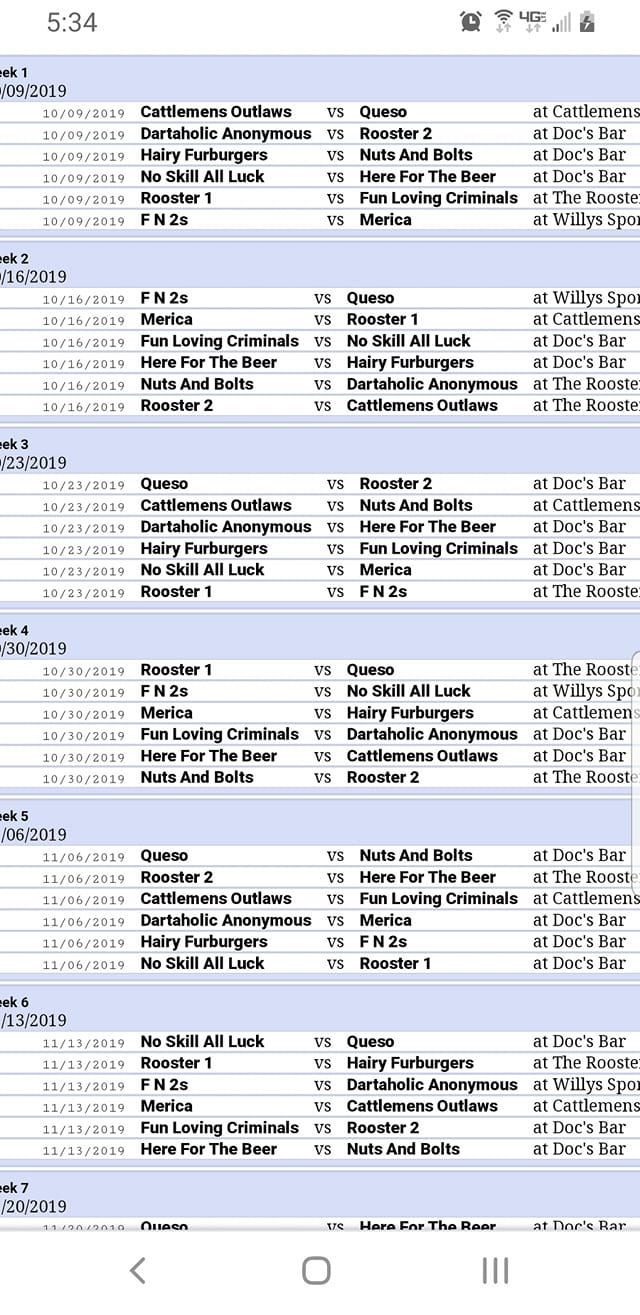Tap the battery icon in status bar
640x1315 pixels.
click(587, 21)
